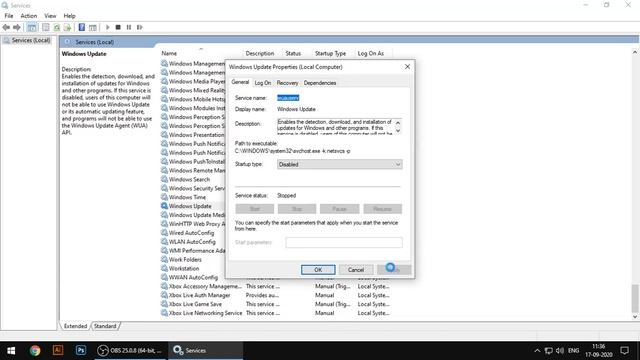Launch Google Chrome from the taskbar

tap(35, 351)
